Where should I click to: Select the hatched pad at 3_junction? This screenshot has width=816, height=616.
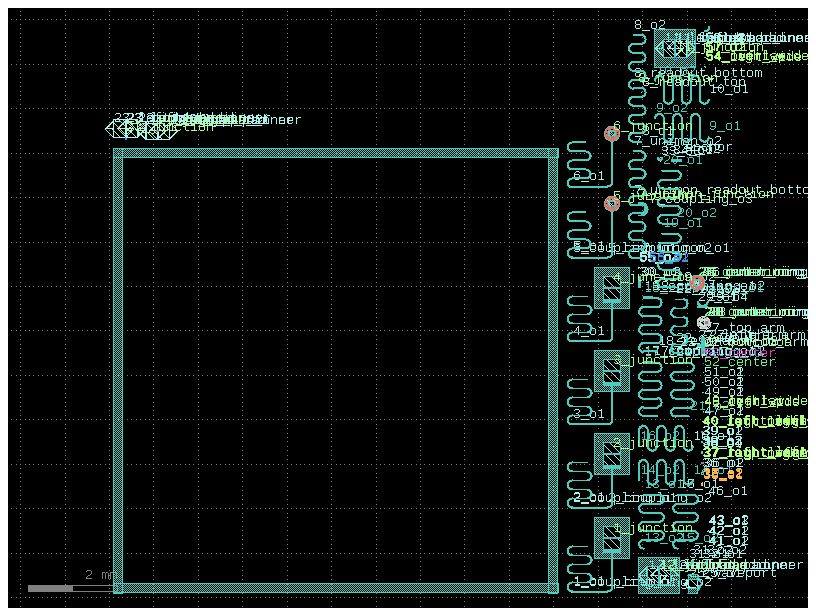pos(612,372)
